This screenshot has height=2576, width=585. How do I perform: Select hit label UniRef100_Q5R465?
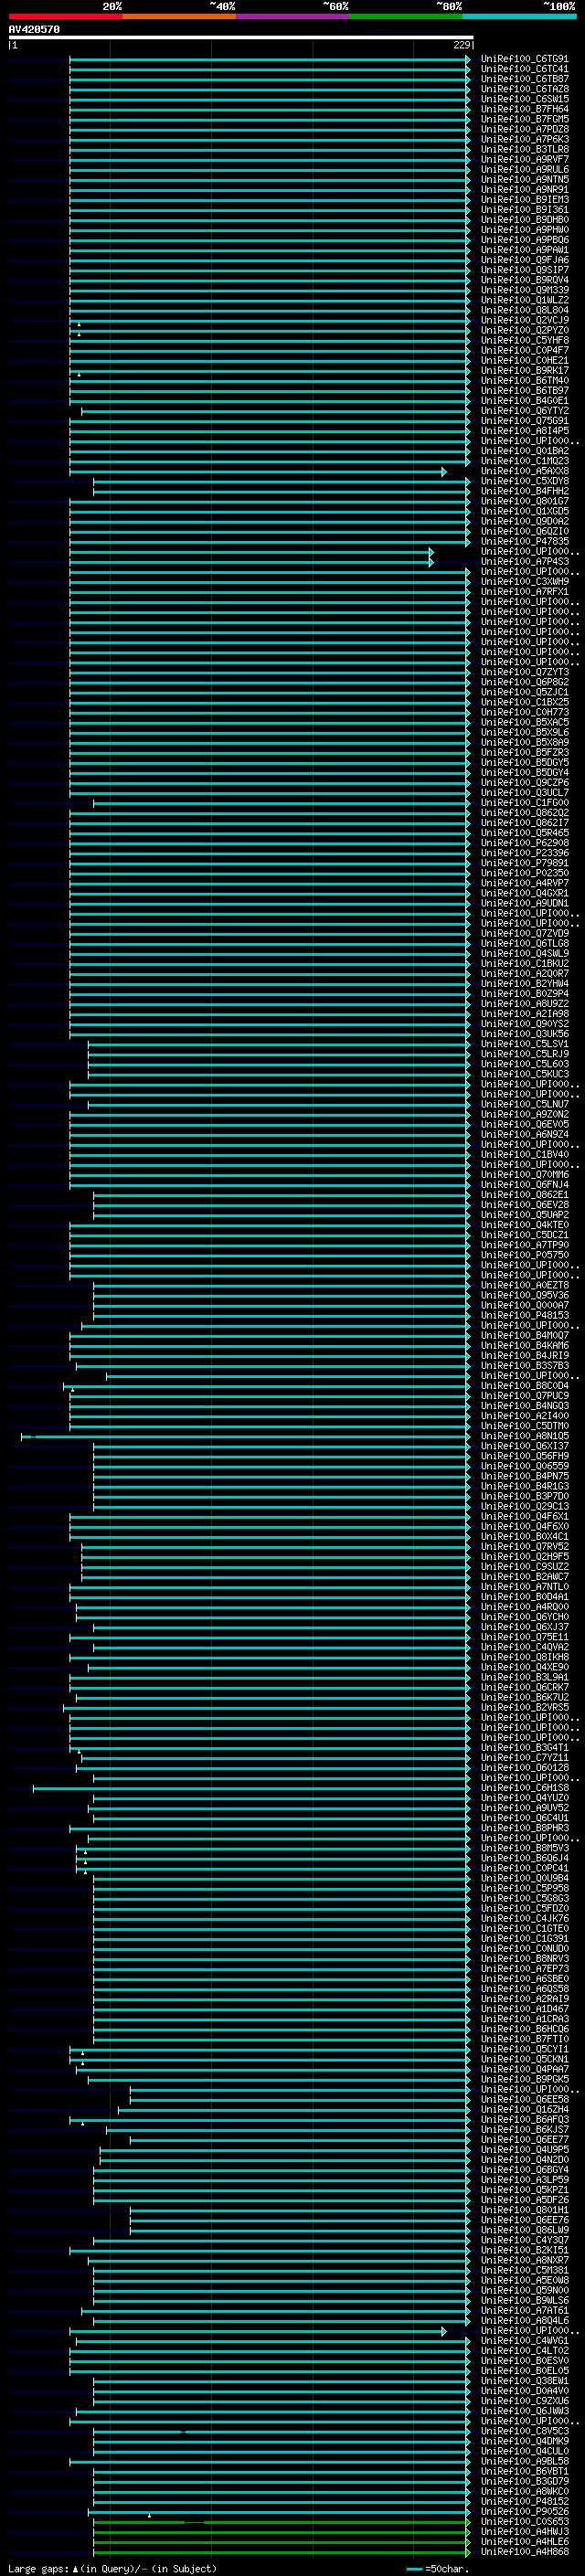tap(525, 833)
